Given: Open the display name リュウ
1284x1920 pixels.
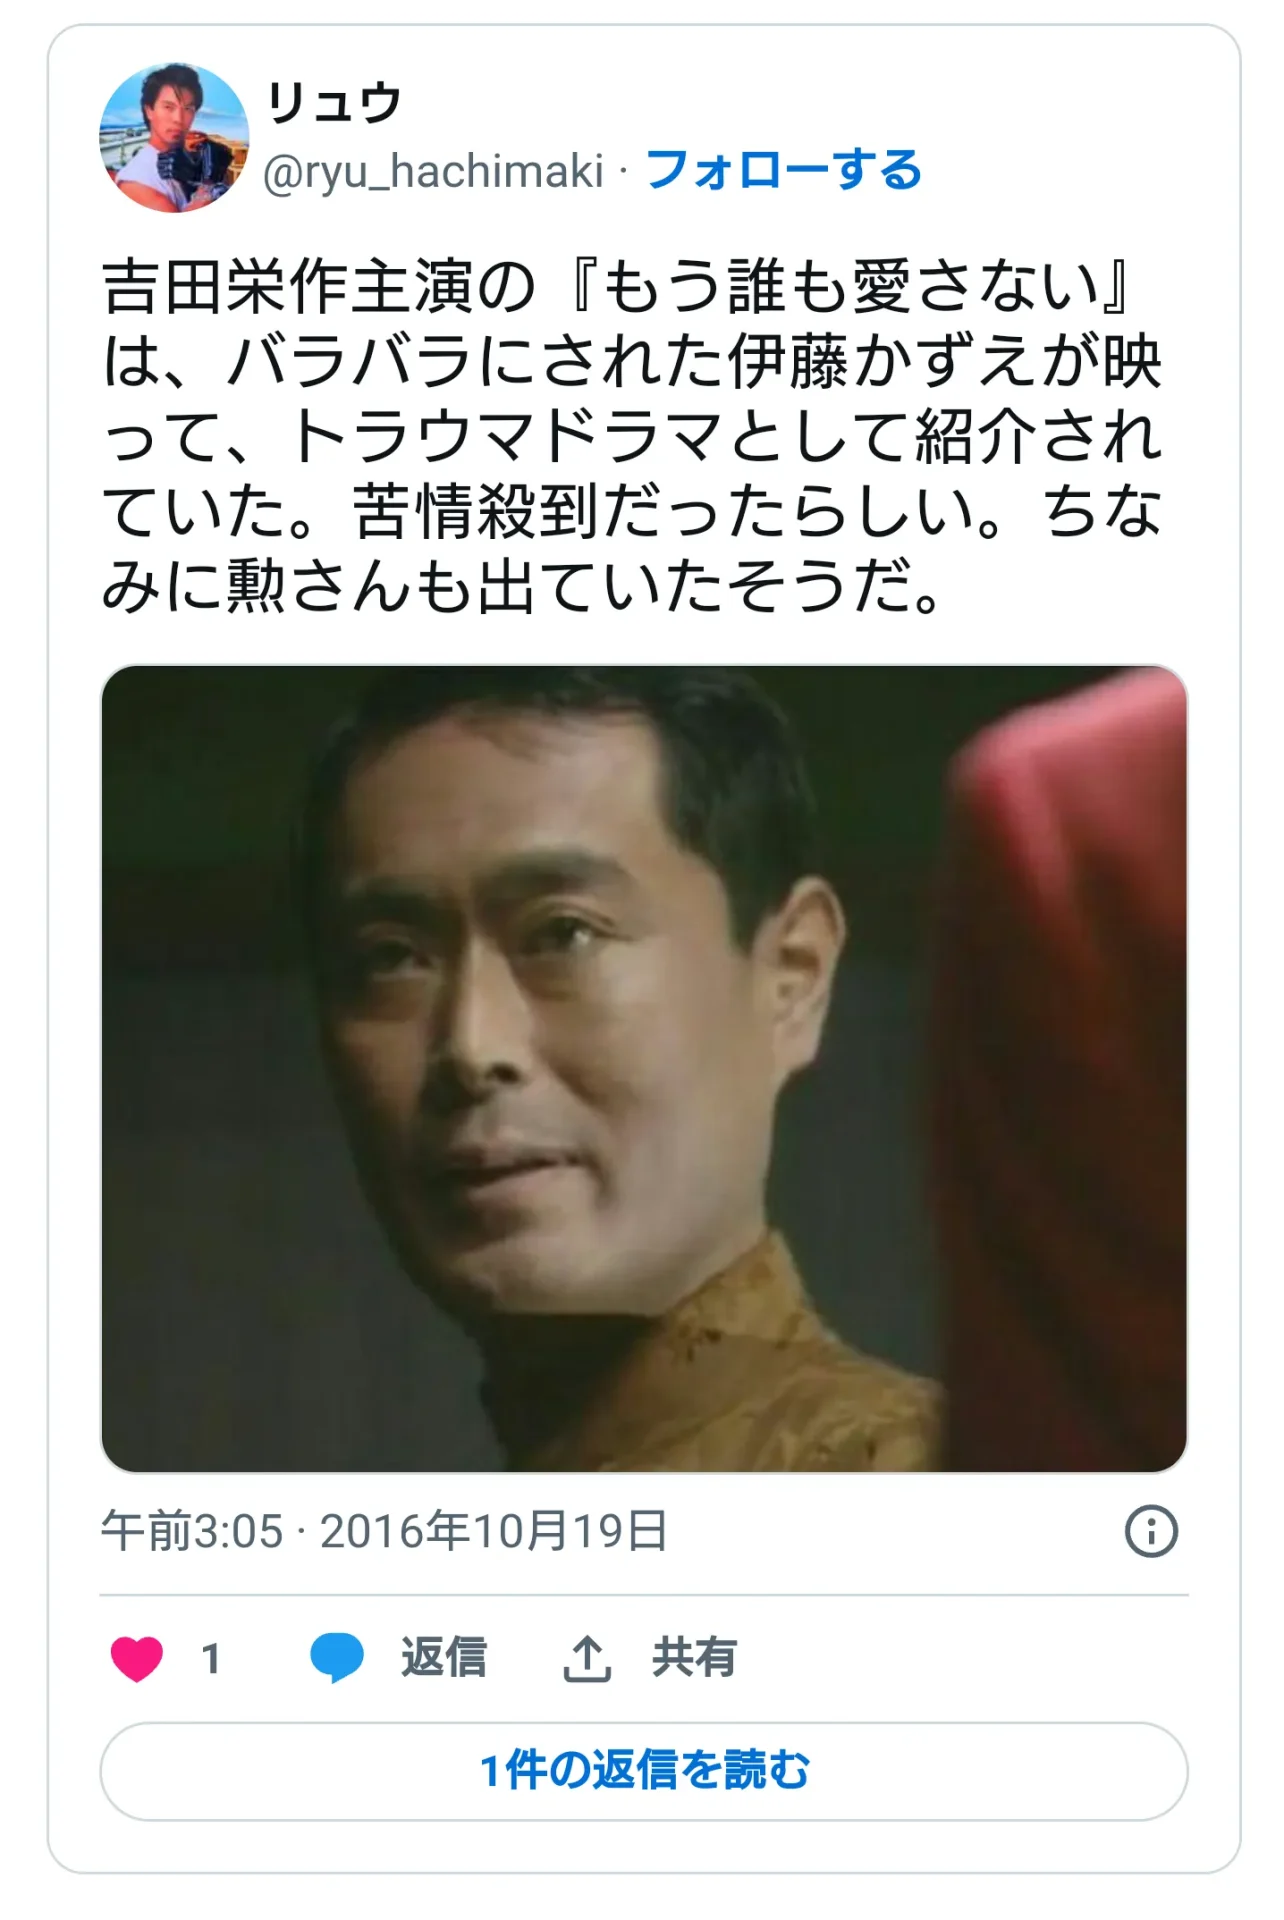Looking at the screenshot, I should pos(334,102).
